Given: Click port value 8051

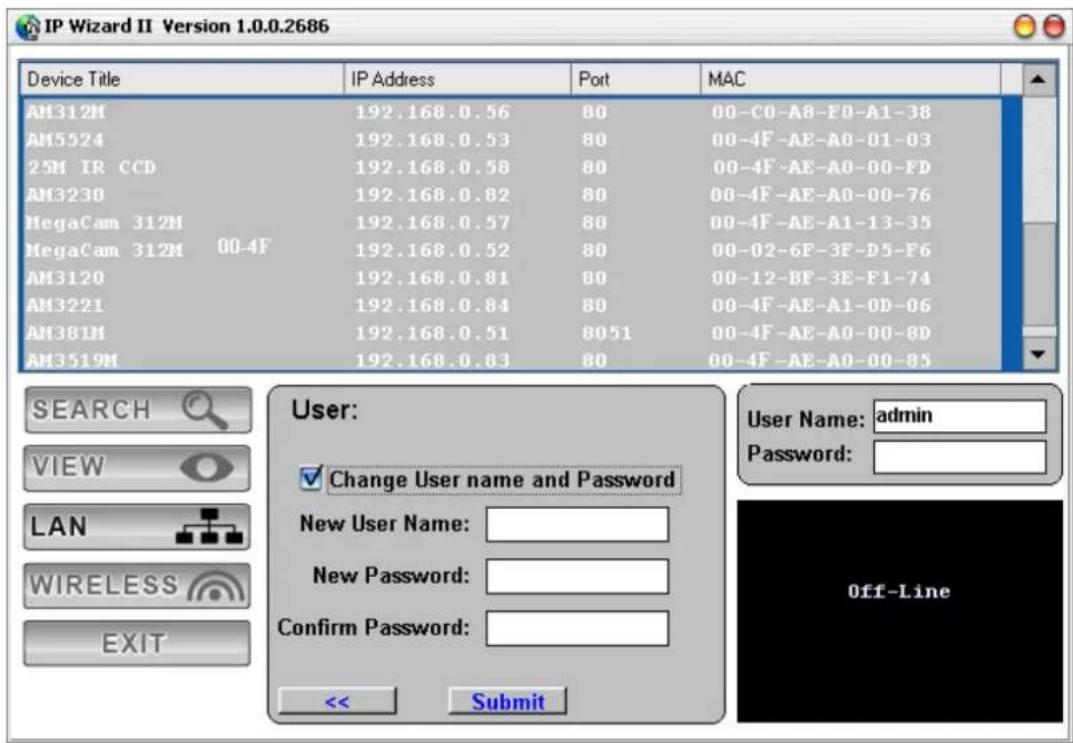Looking at the screenshot, I should [x=606, y=333].
